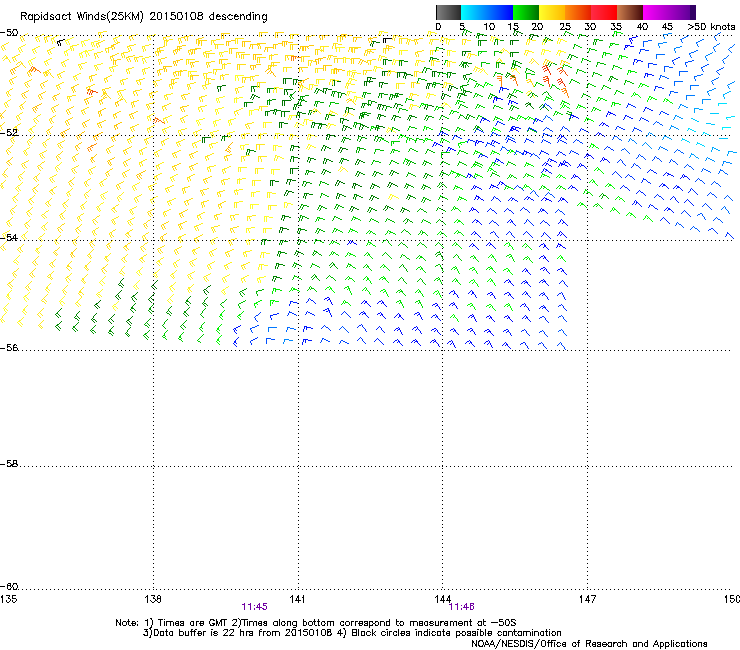Click the NOAA/NESDIS credit text
The image size is (740, 650).
(x=589, y=644)
